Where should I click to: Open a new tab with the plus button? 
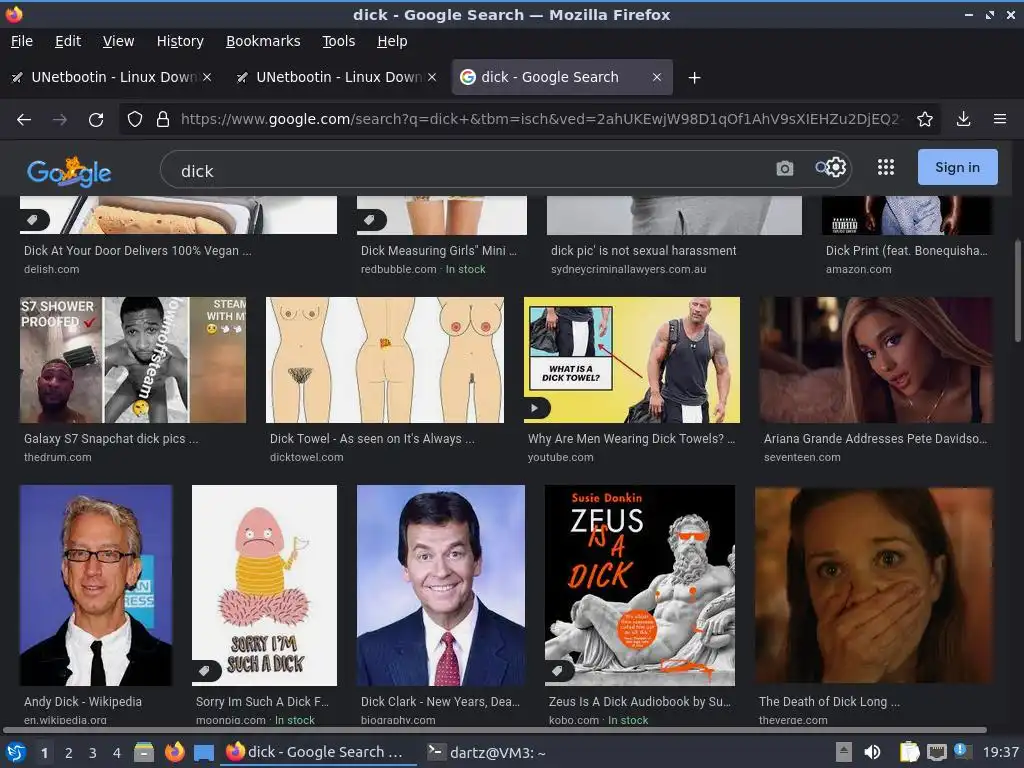(694, 78)
